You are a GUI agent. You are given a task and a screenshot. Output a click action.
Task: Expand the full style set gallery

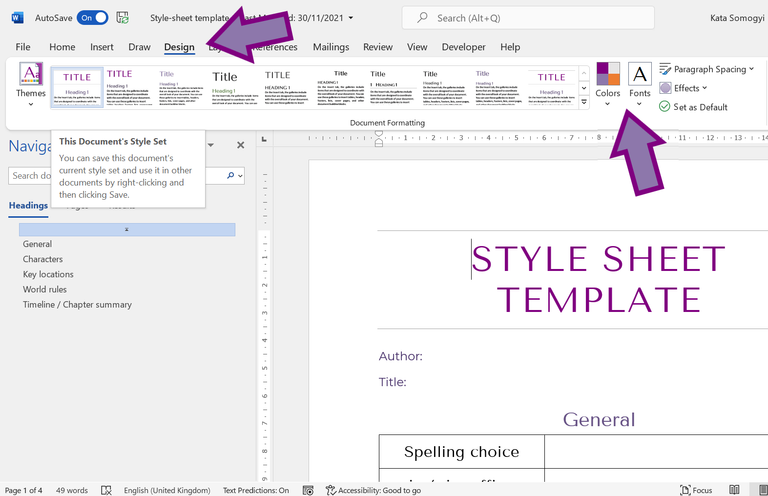coord(584,102)
